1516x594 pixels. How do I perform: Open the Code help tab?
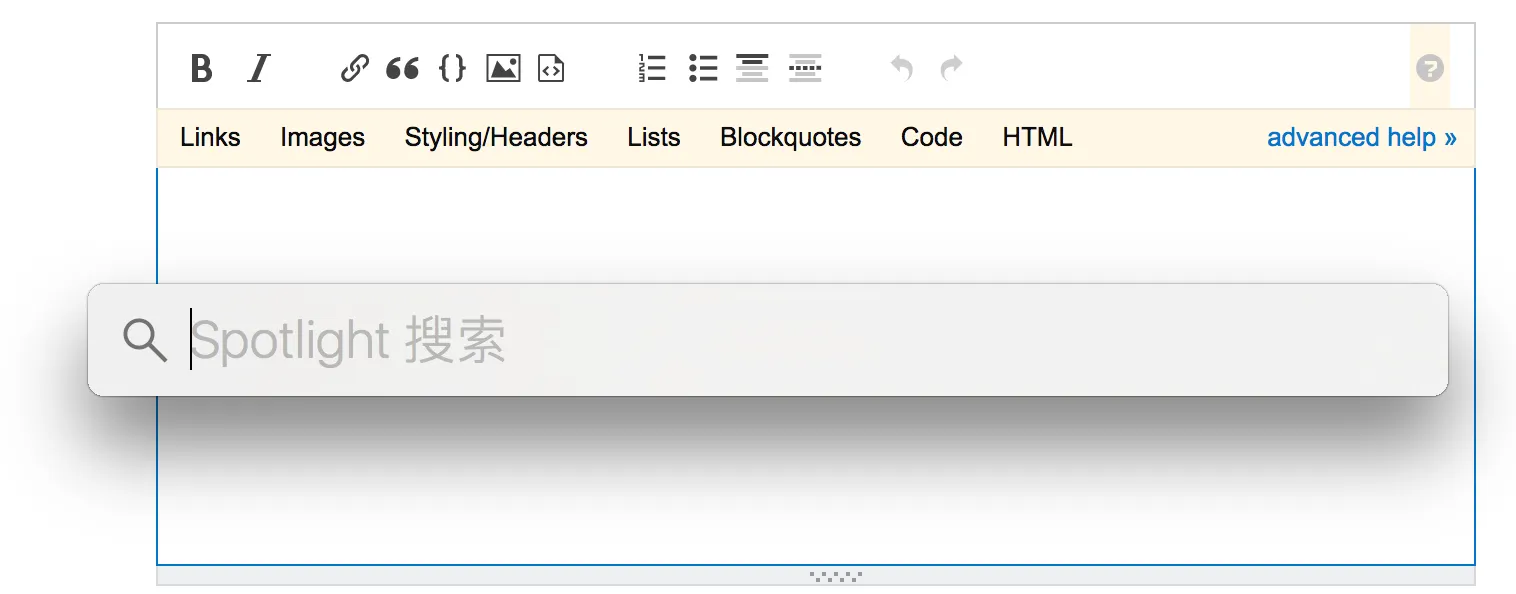932,137
